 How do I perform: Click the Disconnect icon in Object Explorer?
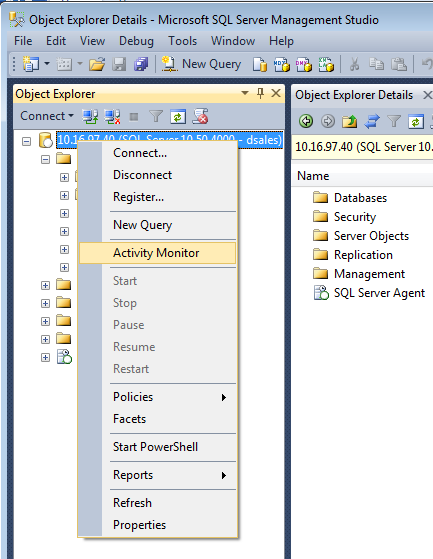click(112, 117)
